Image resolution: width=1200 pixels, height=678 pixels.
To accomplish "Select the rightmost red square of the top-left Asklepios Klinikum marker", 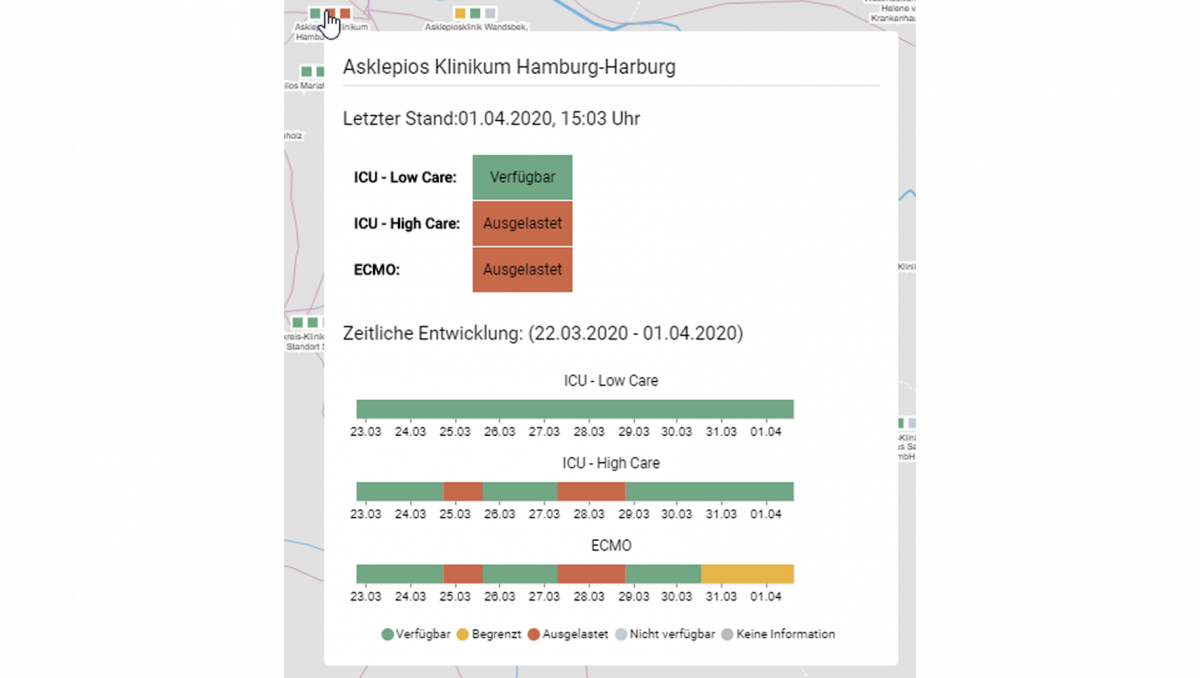I will coord(345,13).
